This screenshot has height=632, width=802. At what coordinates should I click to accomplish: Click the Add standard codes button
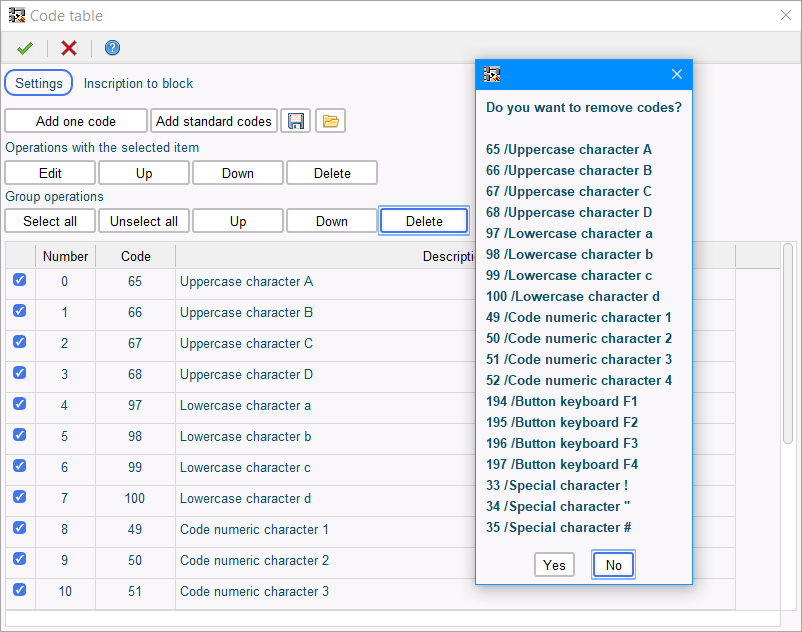click(x=214, y=121)
